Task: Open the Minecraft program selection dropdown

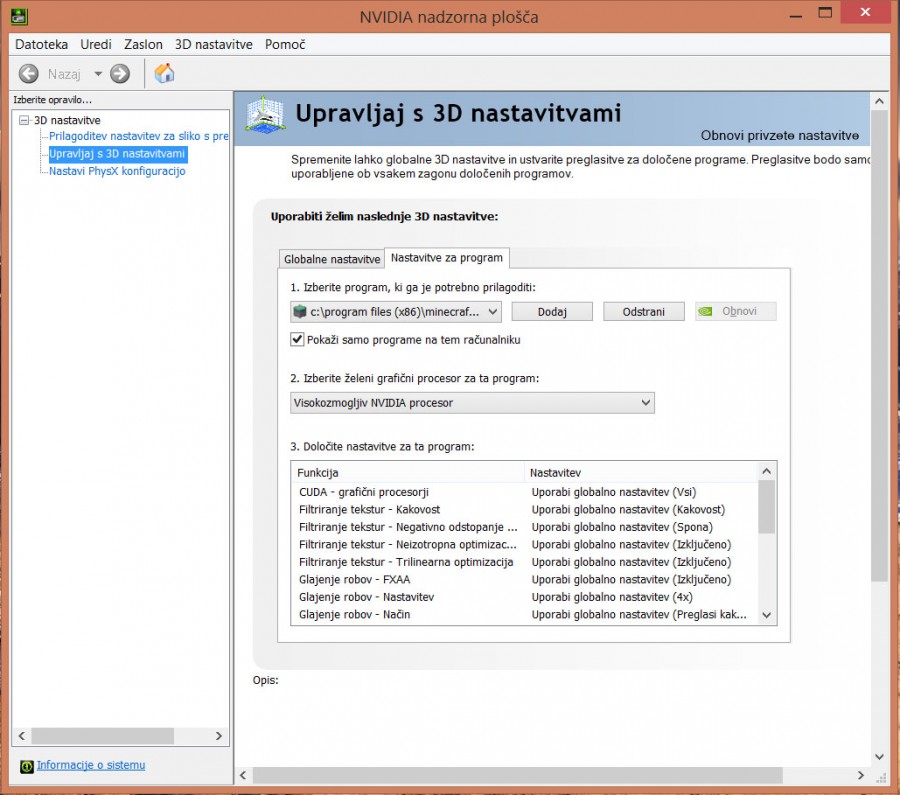Action: click(492, 311)
